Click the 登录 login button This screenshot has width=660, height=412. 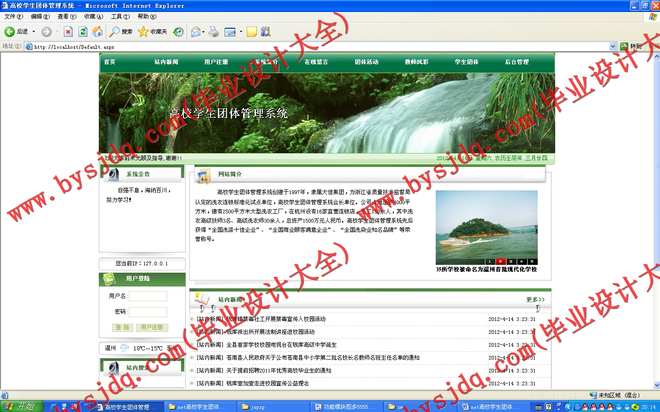click(x=120, y=327)
